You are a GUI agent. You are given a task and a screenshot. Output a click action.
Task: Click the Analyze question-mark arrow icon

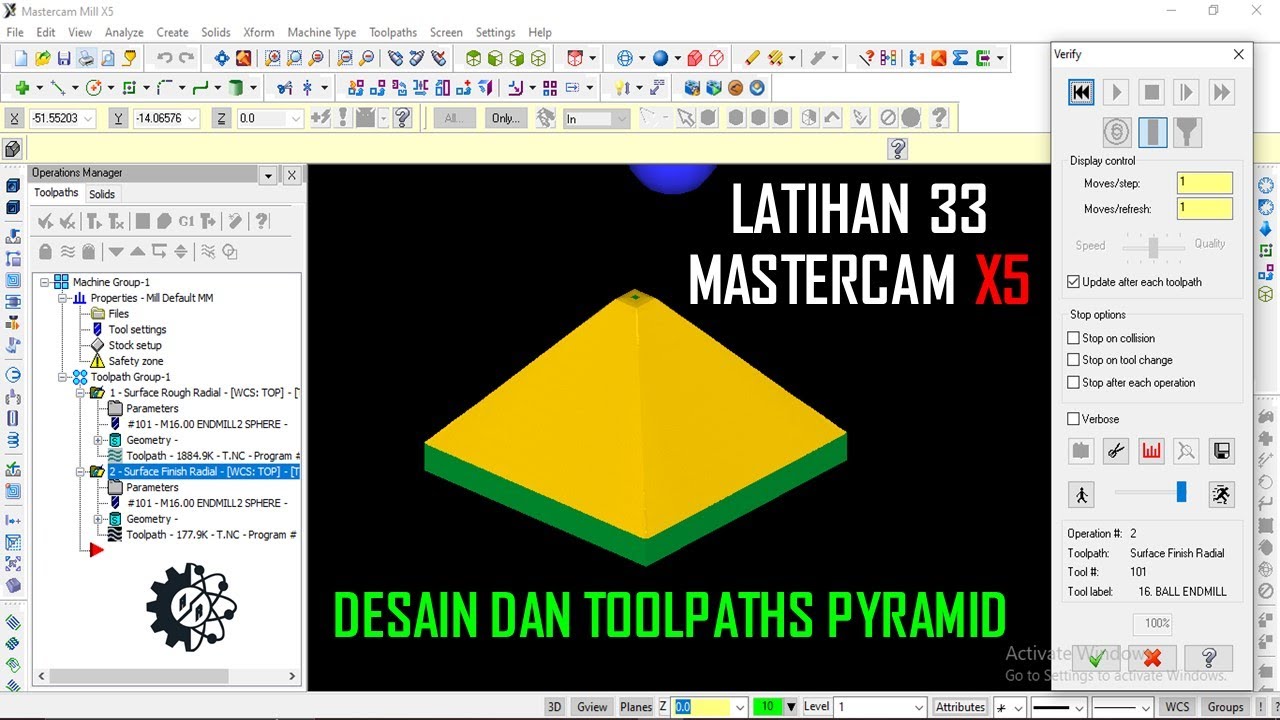click(x=867, y=59)
